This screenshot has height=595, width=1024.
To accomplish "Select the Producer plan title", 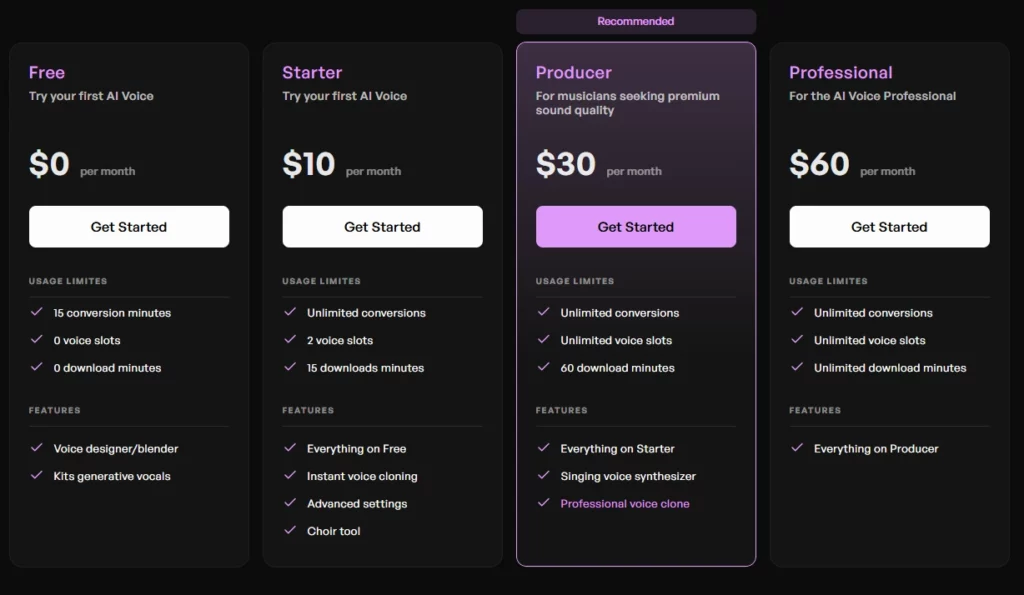I will (573, 72).
